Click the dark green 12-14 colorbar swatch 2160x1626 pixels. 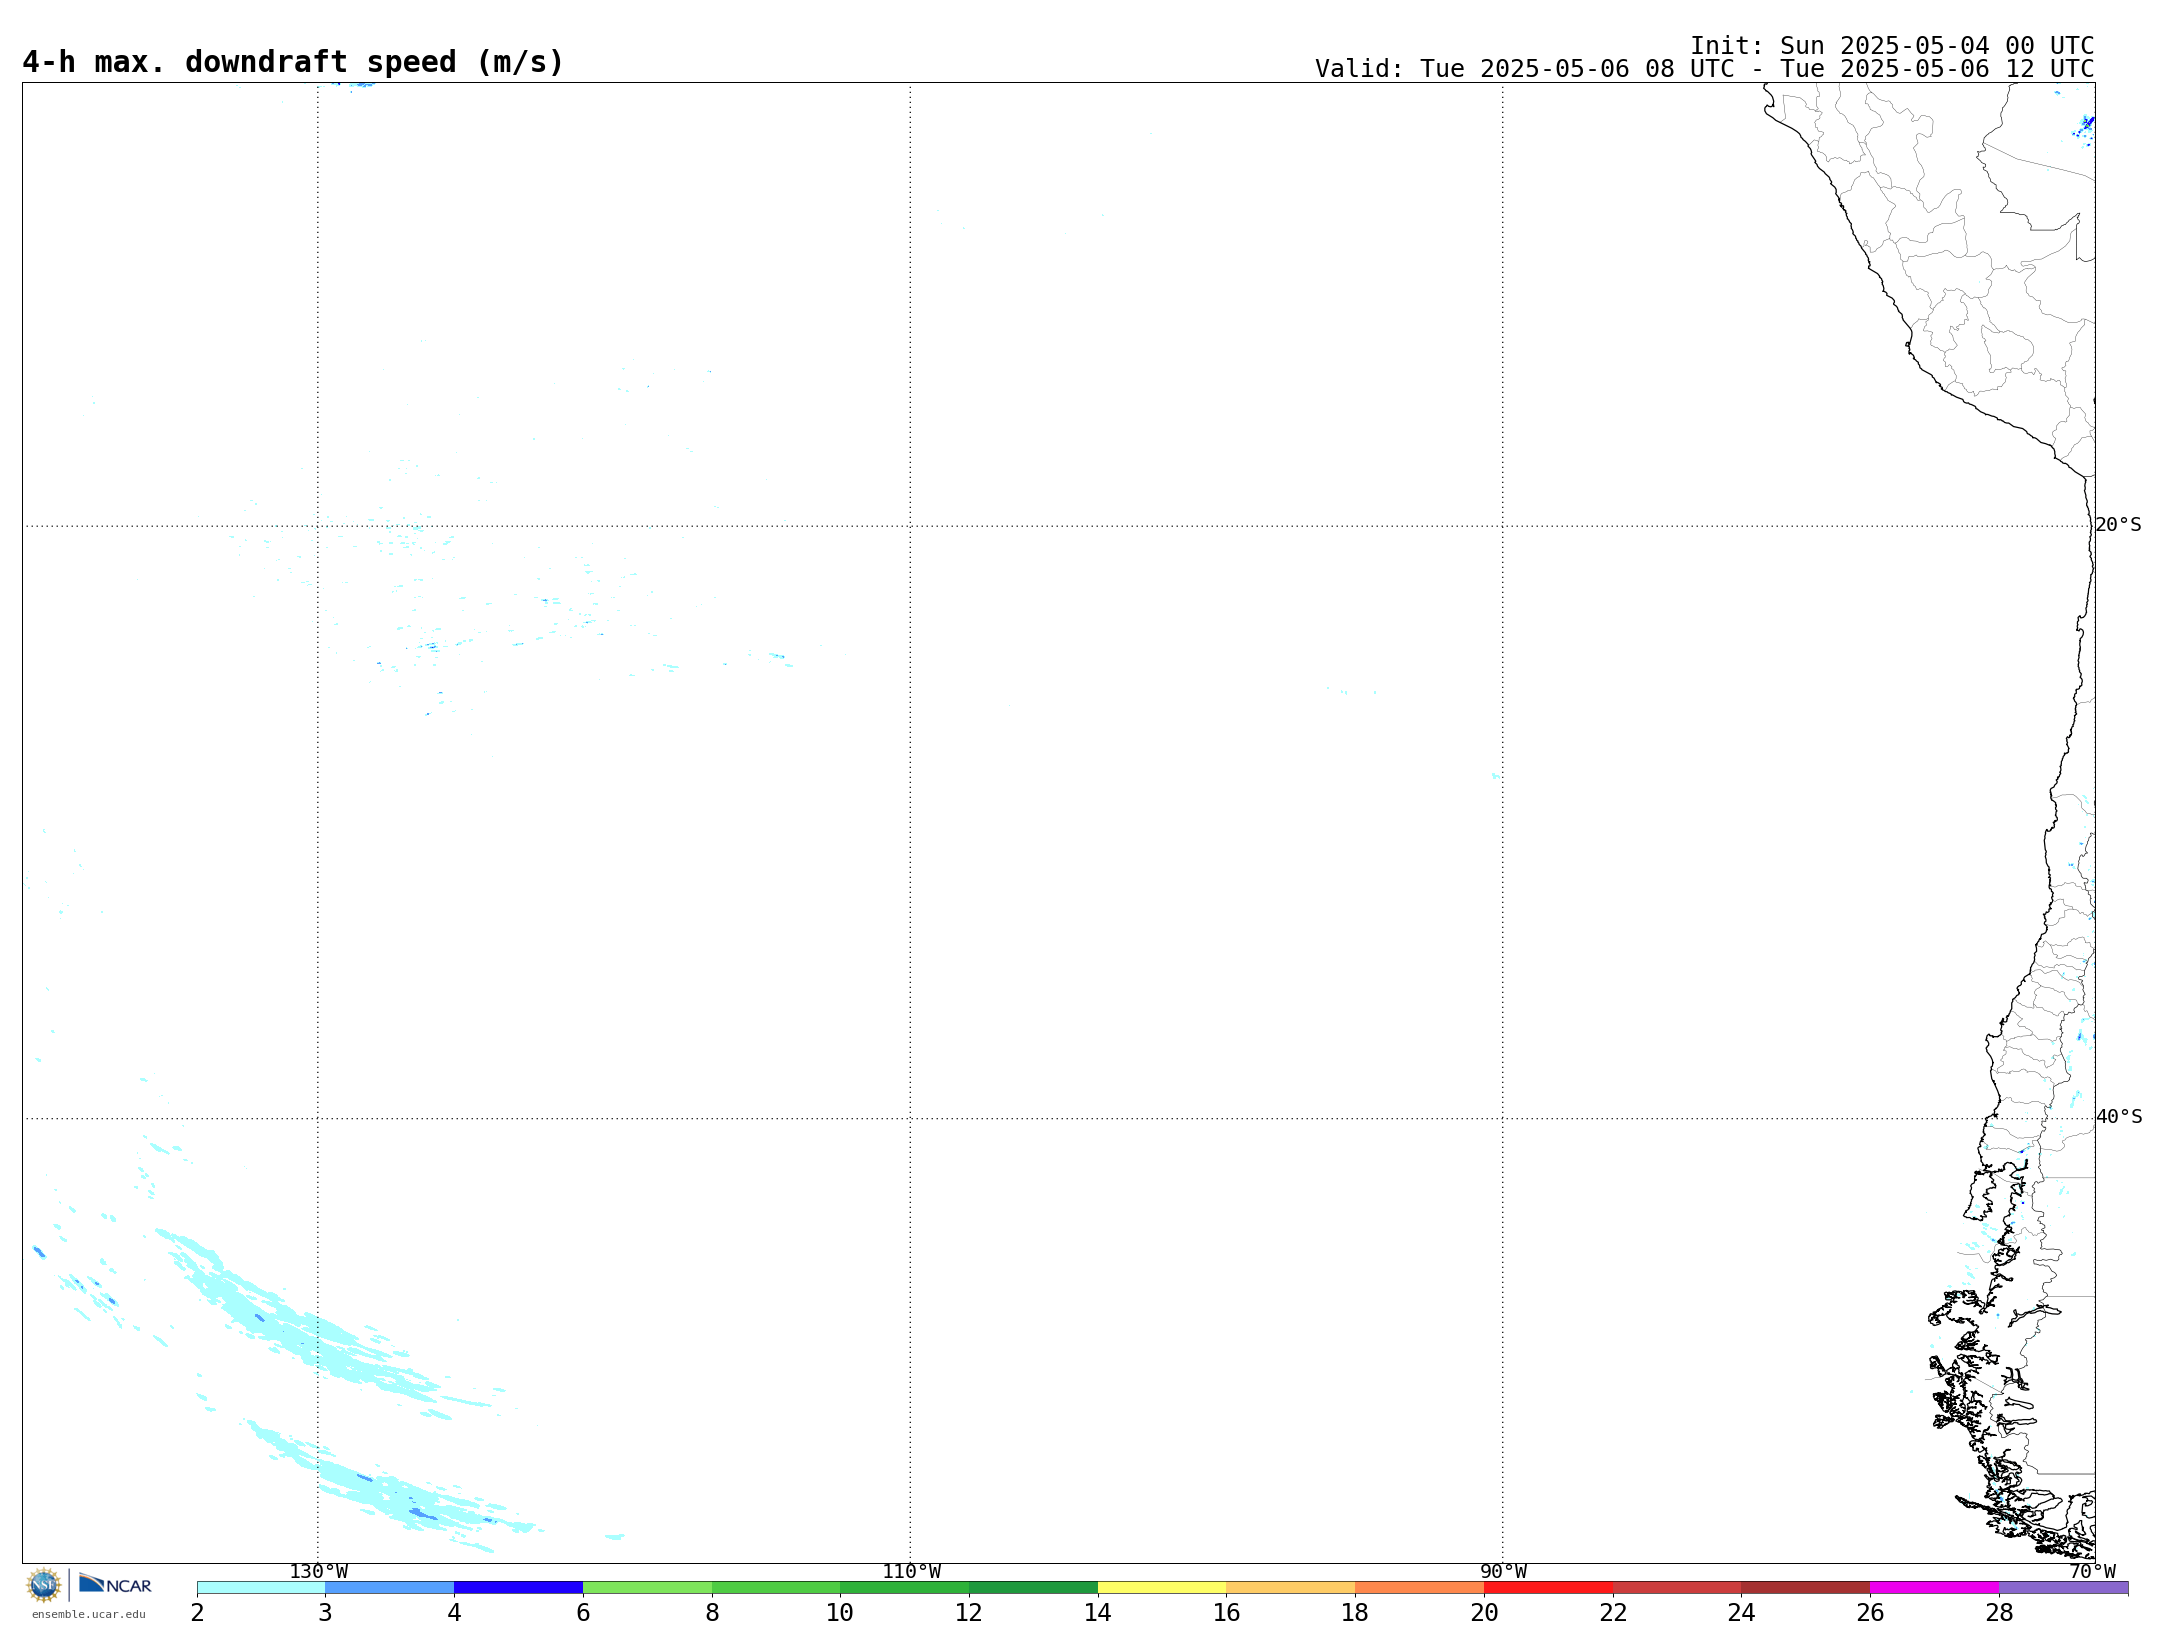pos(1034,1588)
